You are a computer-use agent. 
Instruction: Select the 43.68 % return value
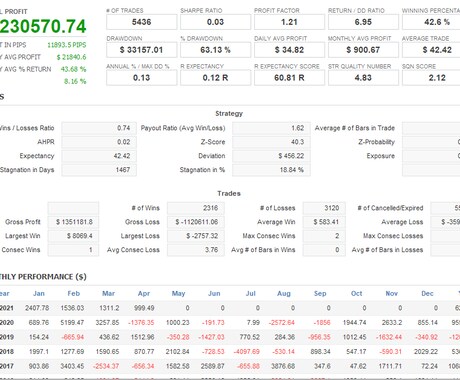tap(73, 69)
